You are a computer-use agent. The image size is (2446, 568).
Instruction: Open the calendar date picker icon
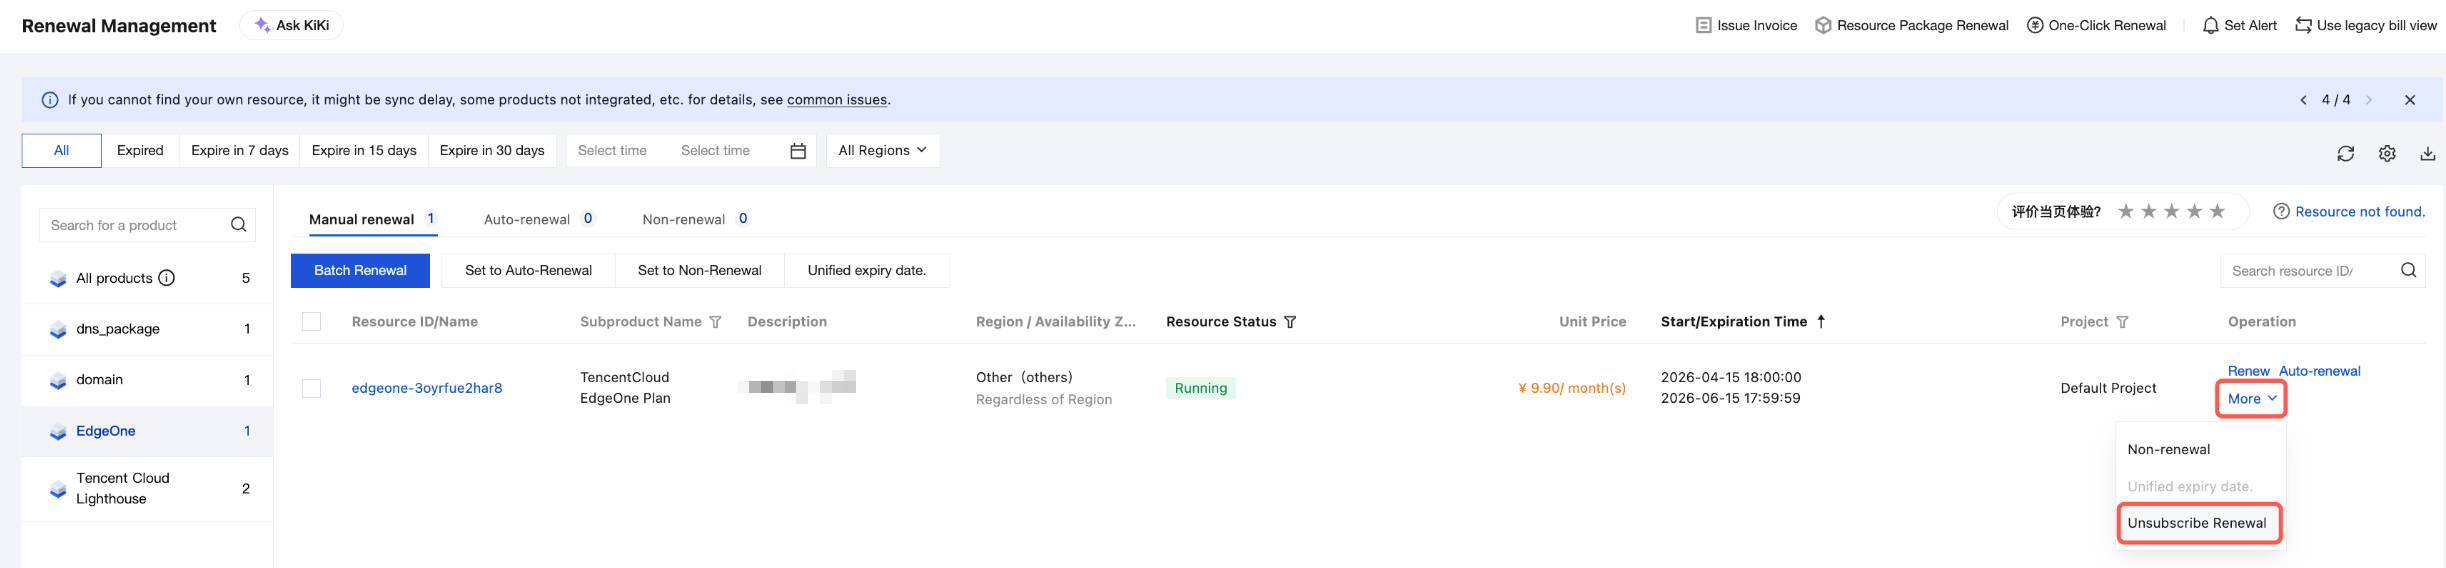(798, 151)
